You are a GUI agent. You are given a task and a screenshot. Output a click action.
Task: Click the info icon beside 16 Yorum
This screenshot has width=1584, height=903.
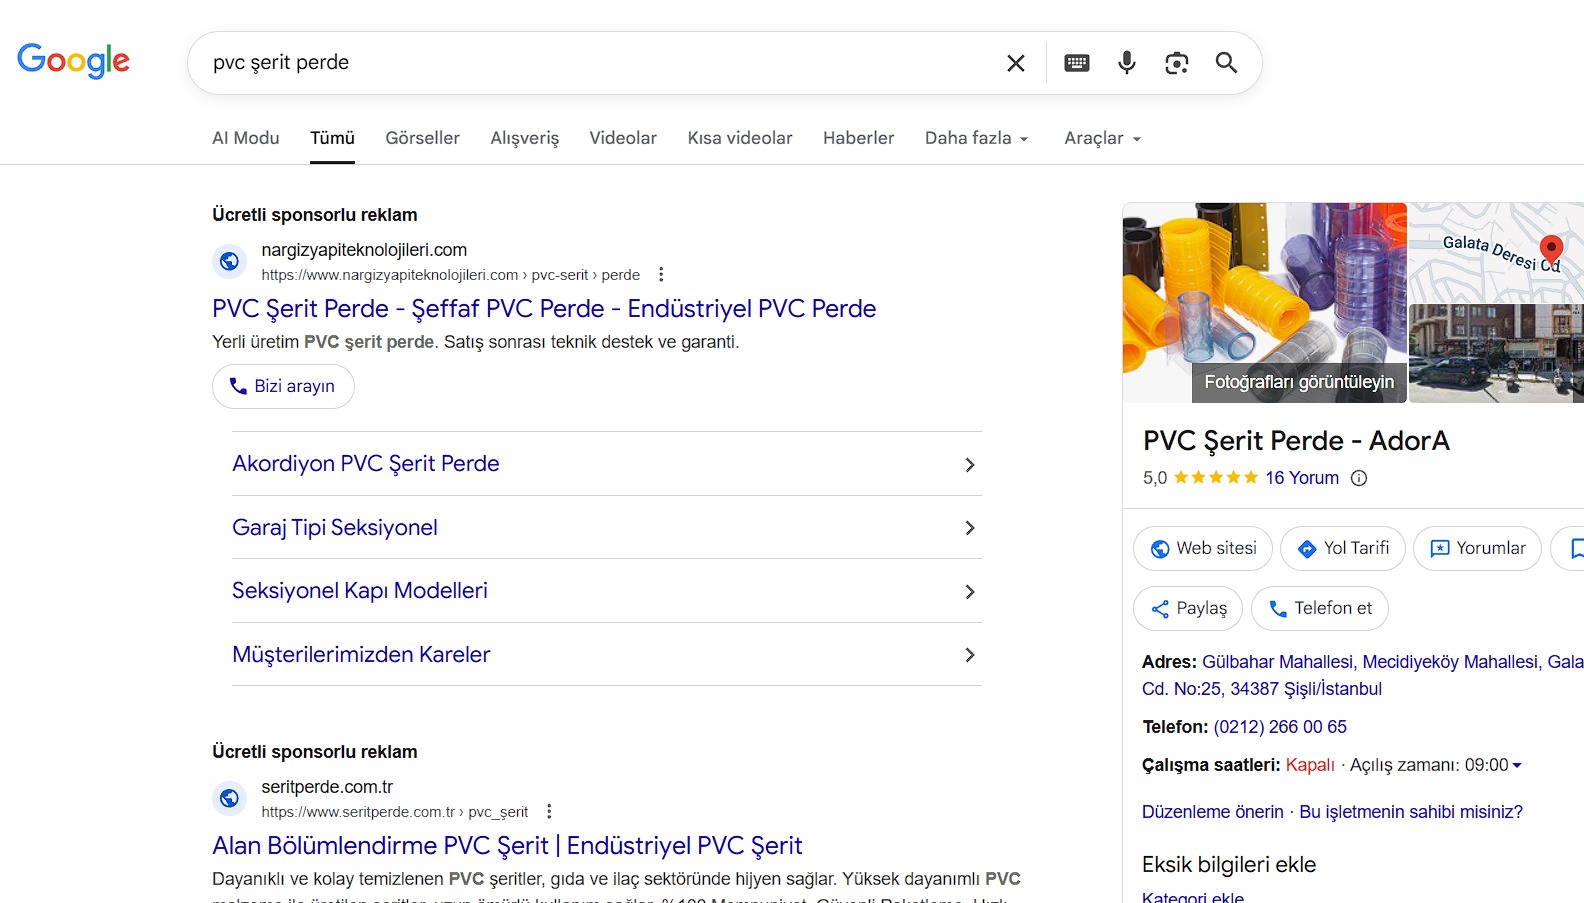coord(1359,478)
